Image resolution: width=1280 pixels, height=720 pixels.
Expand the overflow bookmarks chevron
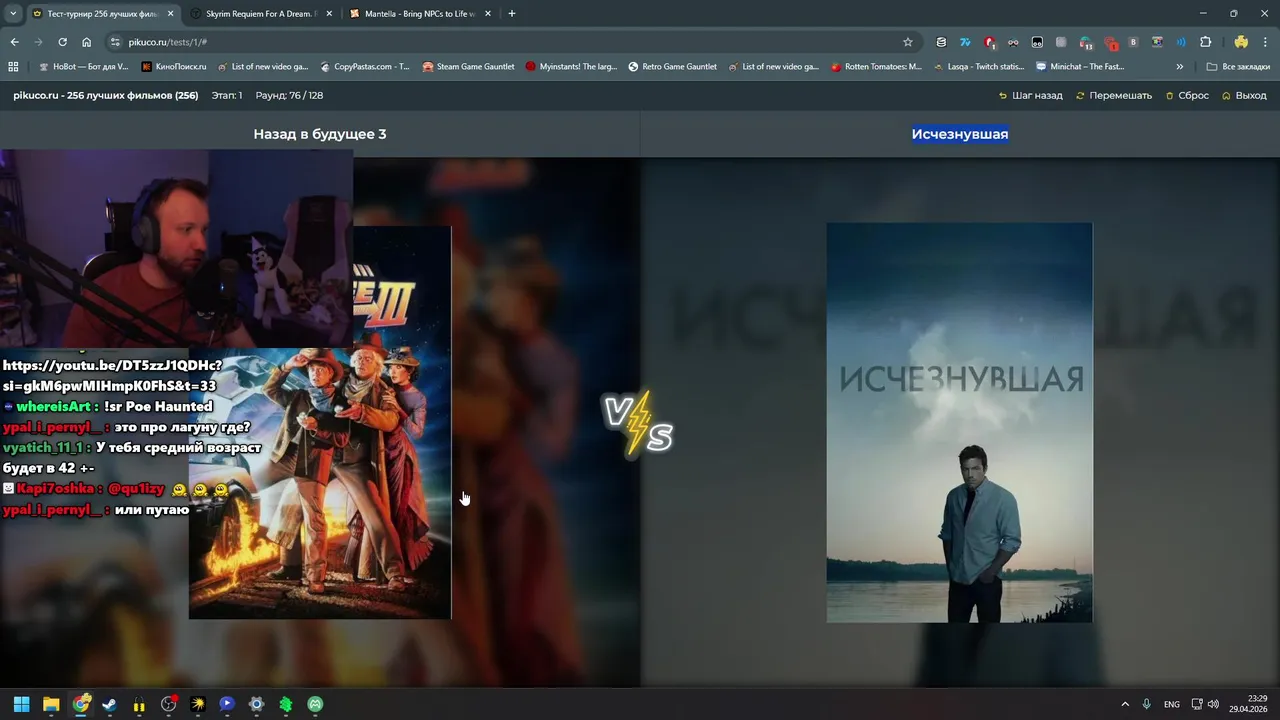pos(1180,67)
